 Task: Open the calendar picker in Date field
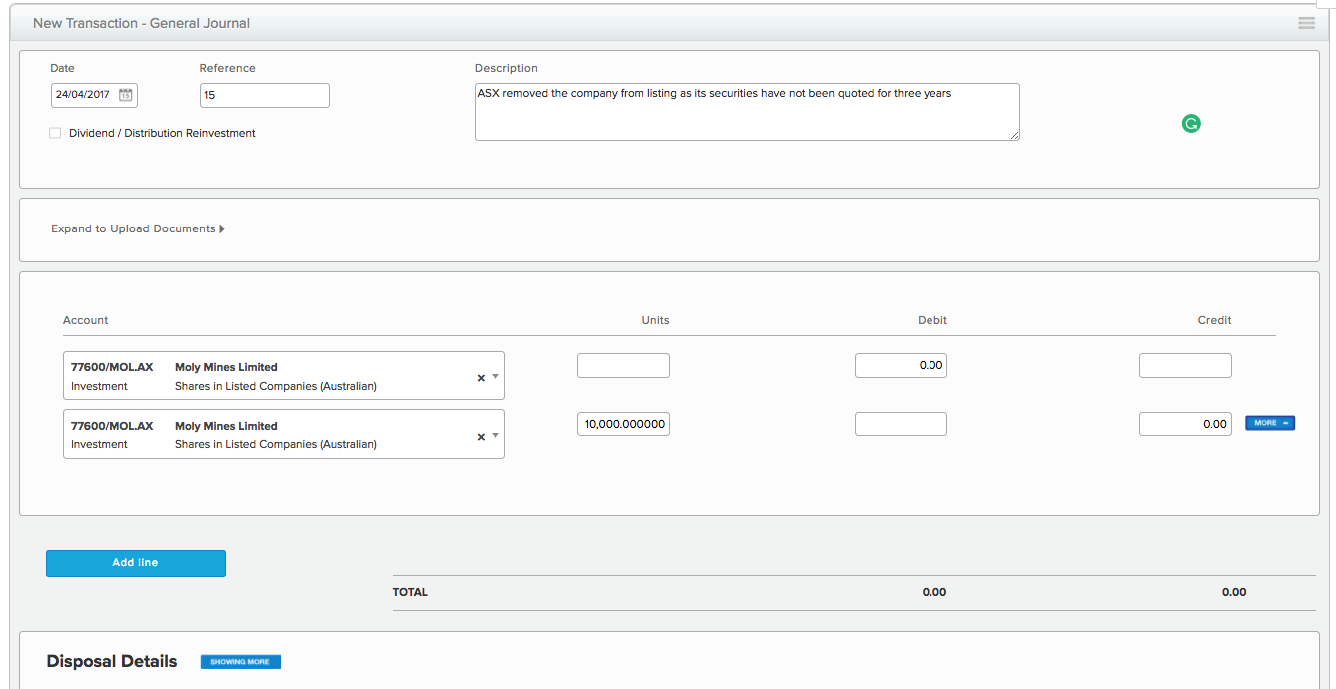tap(125, 95)
